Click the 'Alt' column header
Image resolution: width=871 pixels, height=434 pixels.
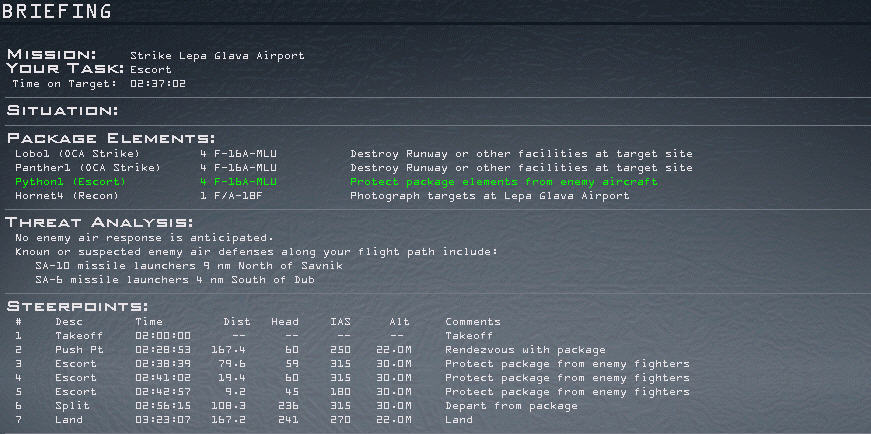tap(399, 322)
